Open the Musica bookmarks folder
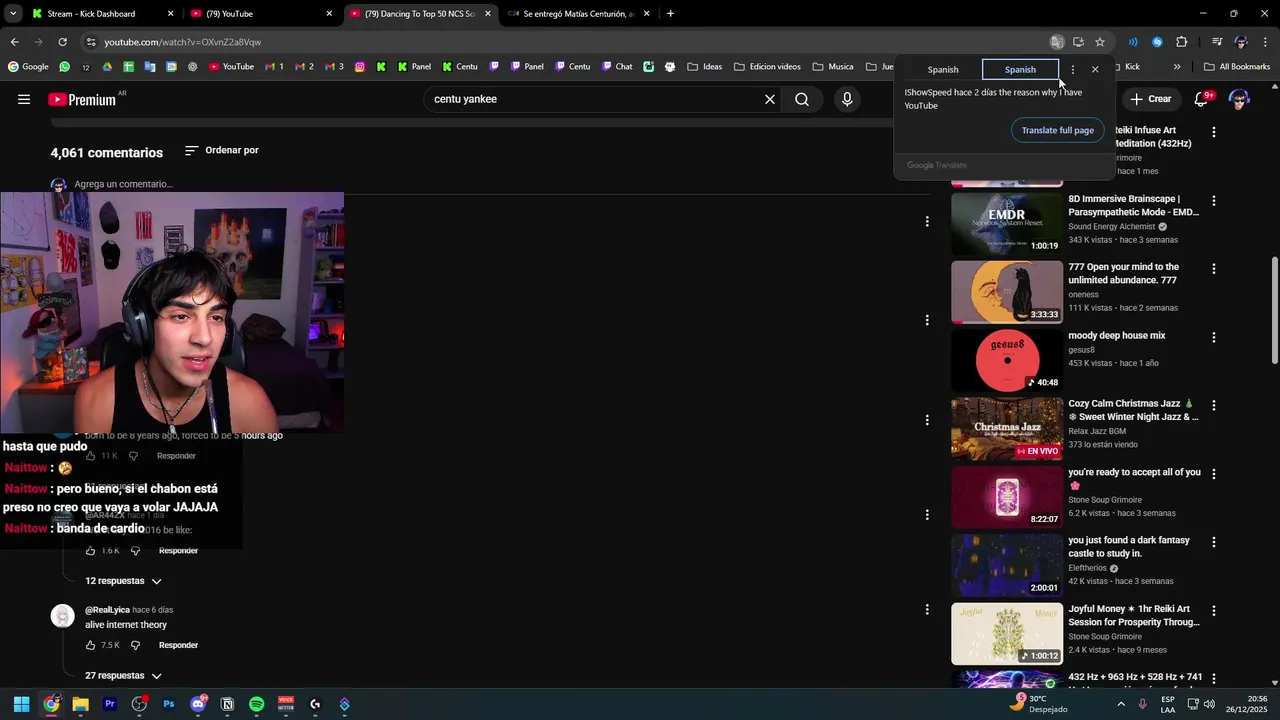The image size is (1280, 720). pos(833,67)
